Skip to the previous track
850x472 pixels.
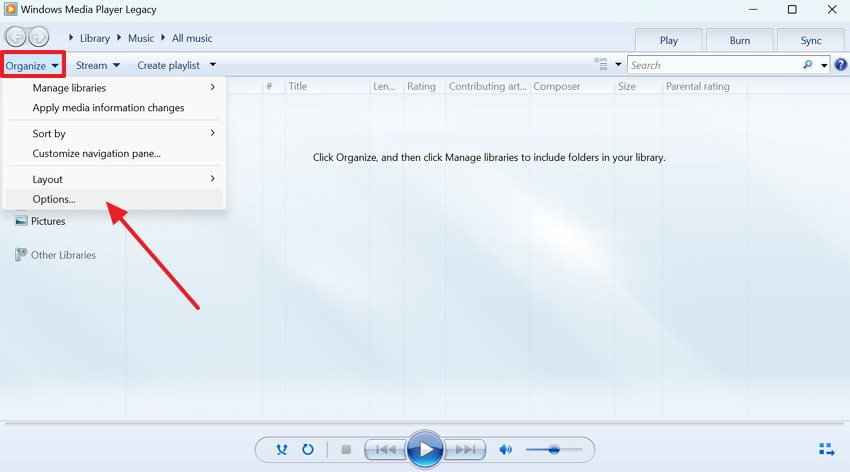point(385,449)
